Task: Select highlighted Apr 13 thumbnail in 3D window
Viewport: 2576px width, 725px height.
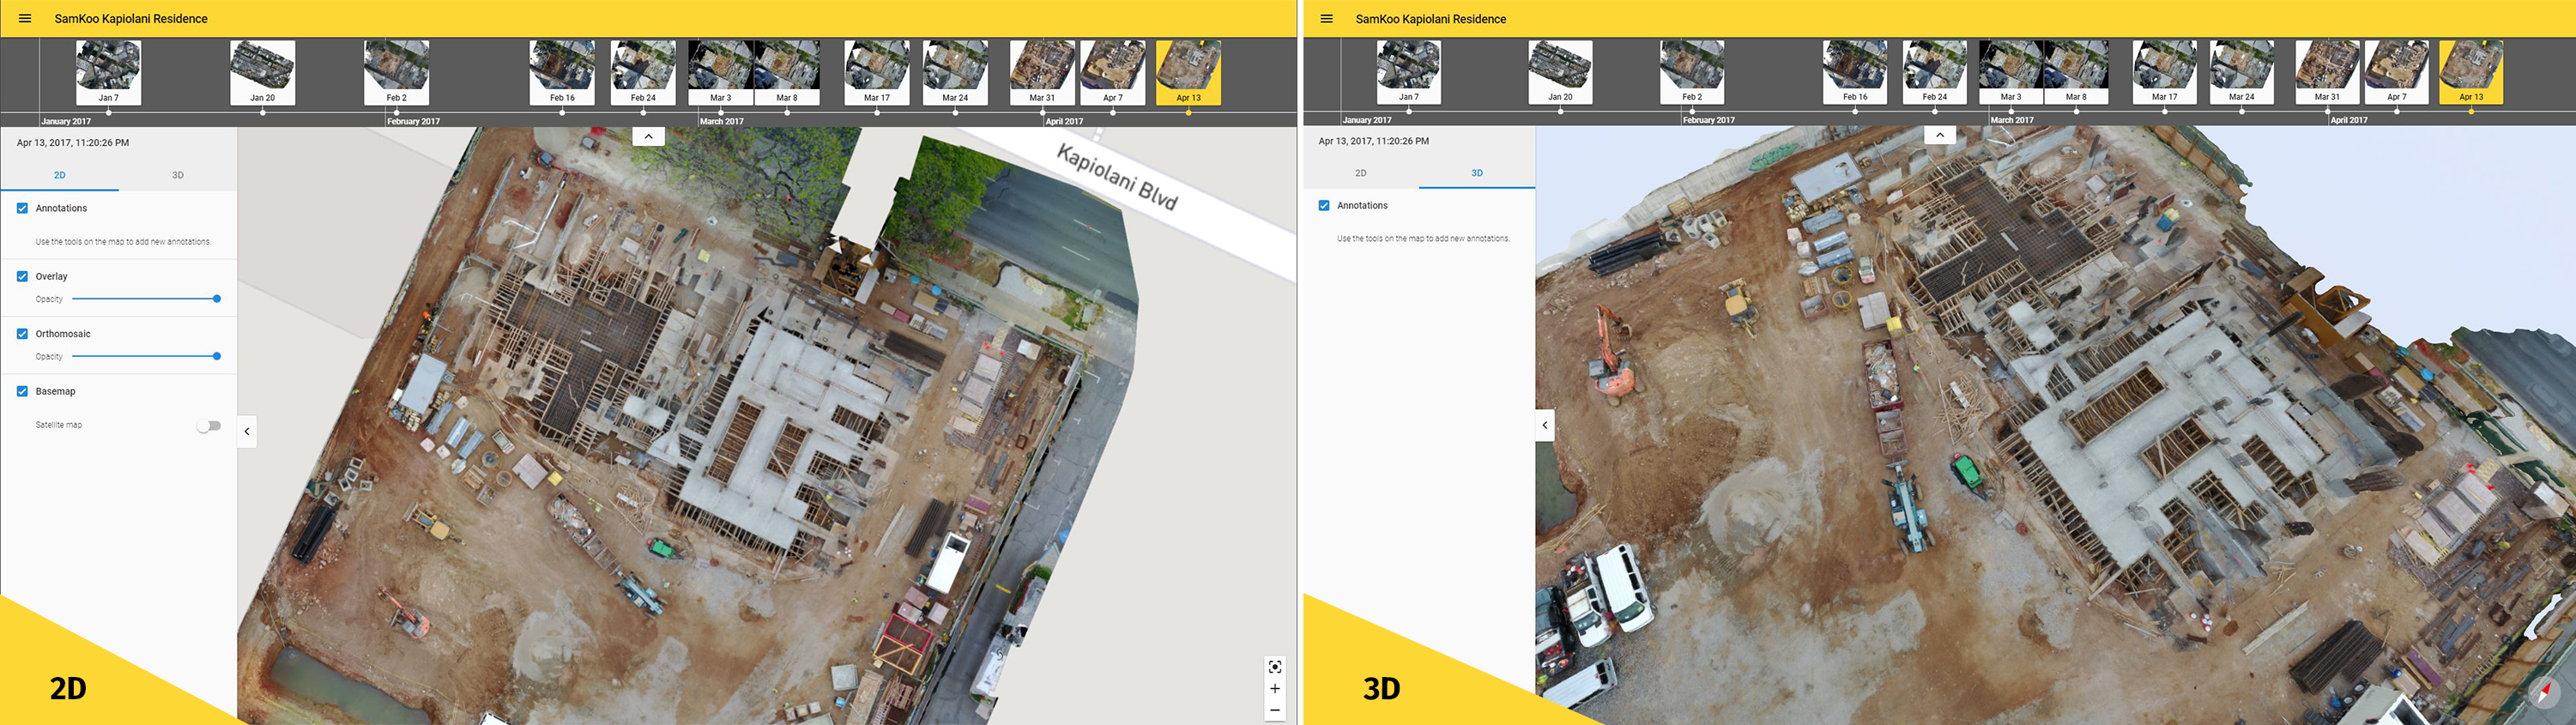Action: click(2471, 72)
